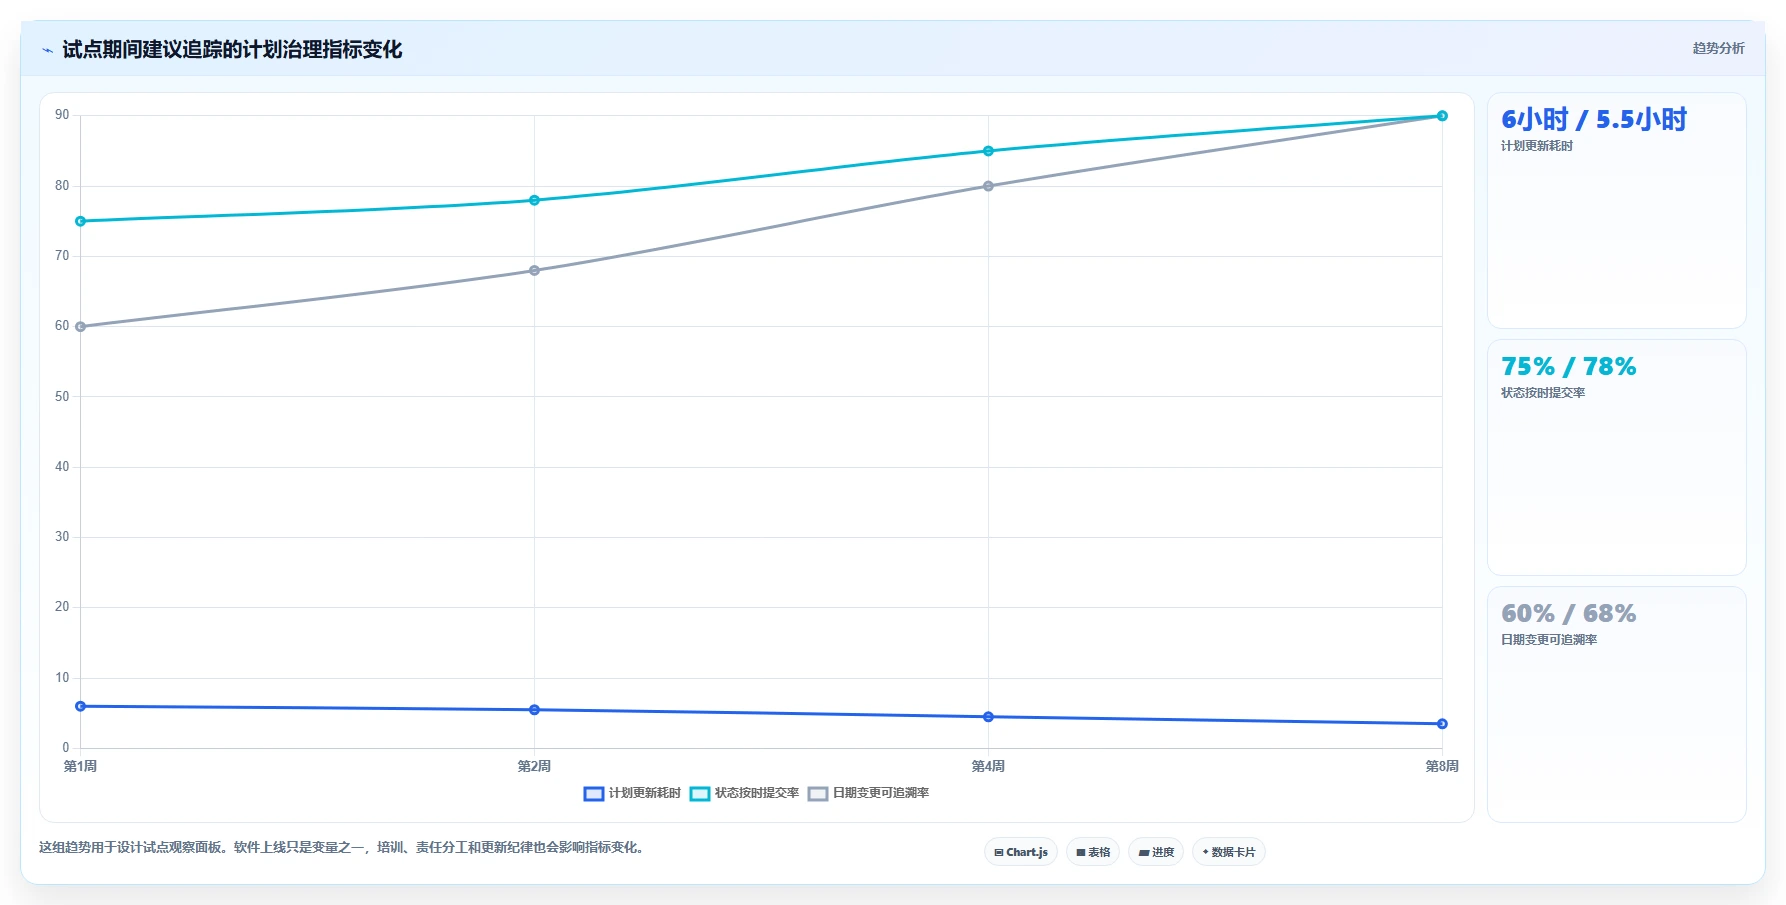The image size is (1786, 905).
Task: Select the blue data point at 第1周
Action: (x=81, y=706)
